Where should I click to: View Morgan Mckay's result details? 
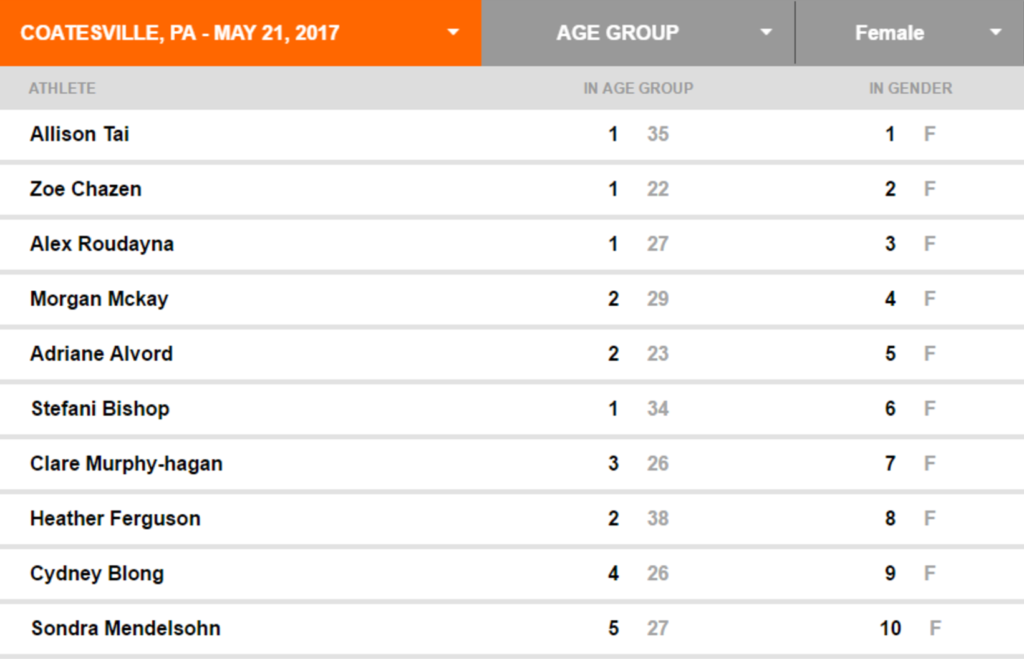[x=512, y=299]
